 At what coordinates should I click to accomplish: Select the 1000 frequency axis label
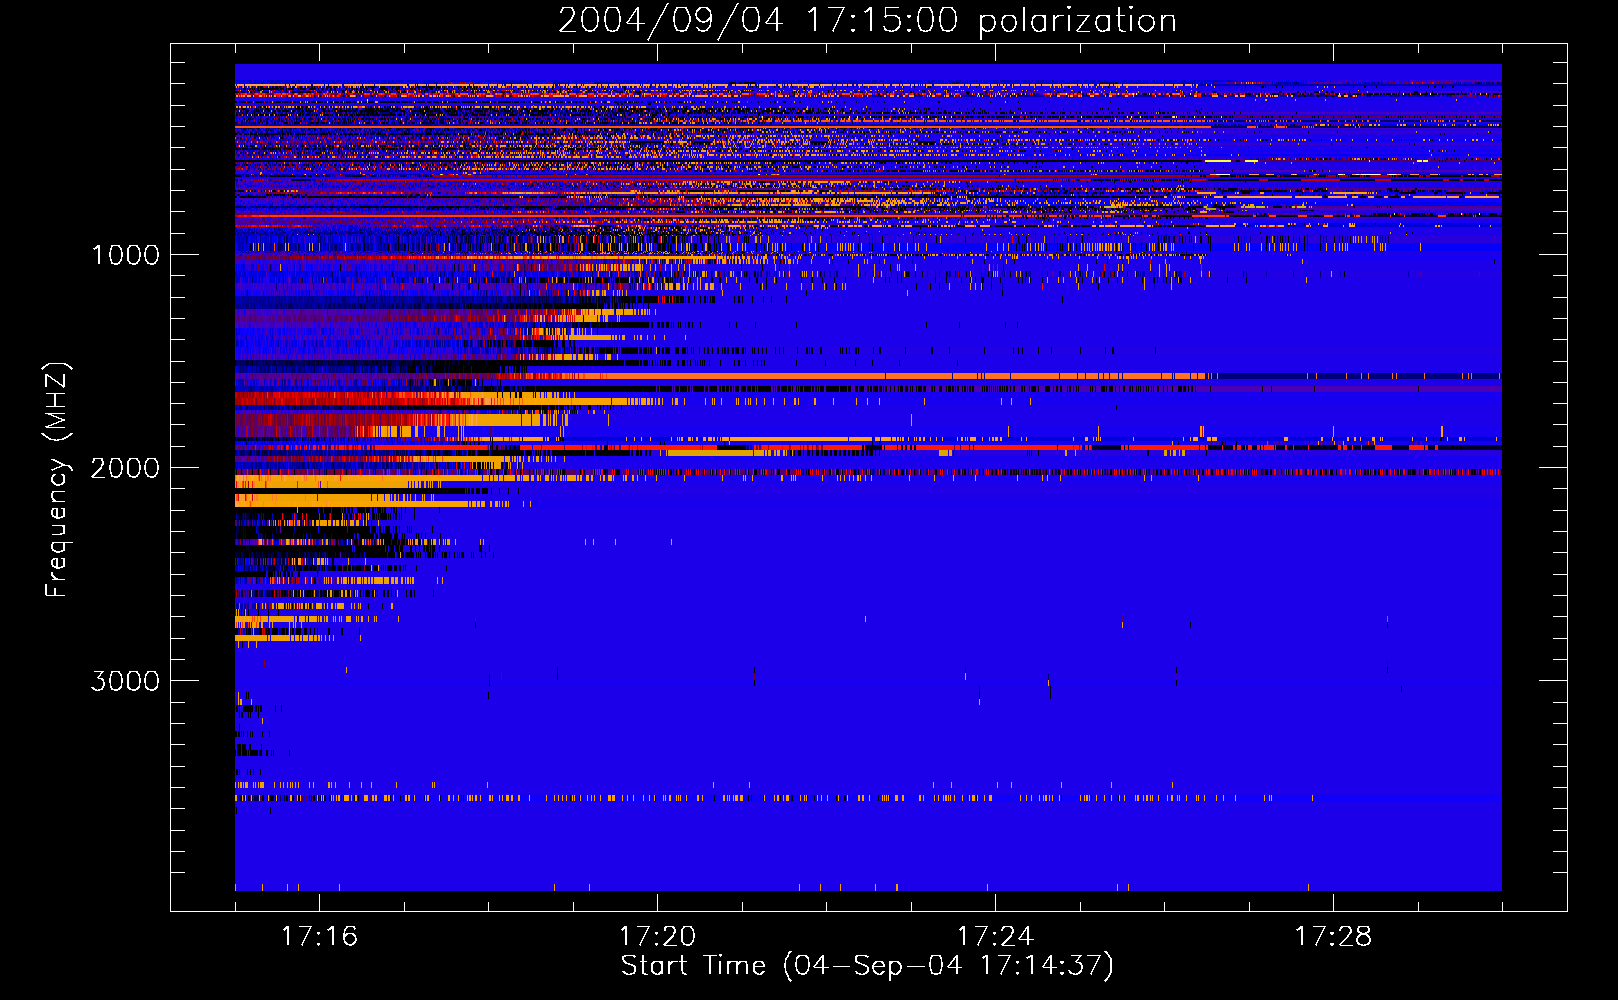[x=126, y=255]
